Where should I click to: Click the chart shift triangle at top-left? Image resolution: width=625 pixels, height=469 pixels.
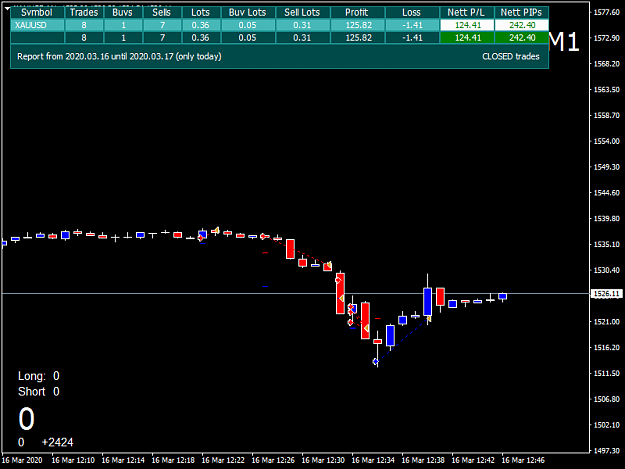[7, 8]
